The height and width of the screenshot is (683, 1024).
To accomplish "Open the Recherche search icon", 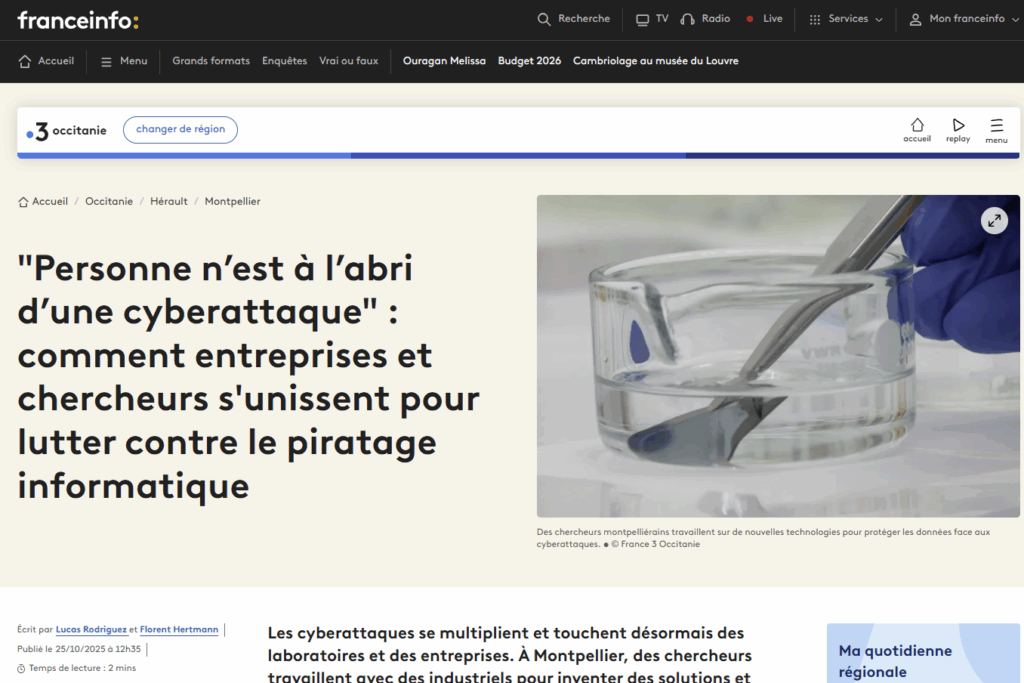I will [544, 19].
